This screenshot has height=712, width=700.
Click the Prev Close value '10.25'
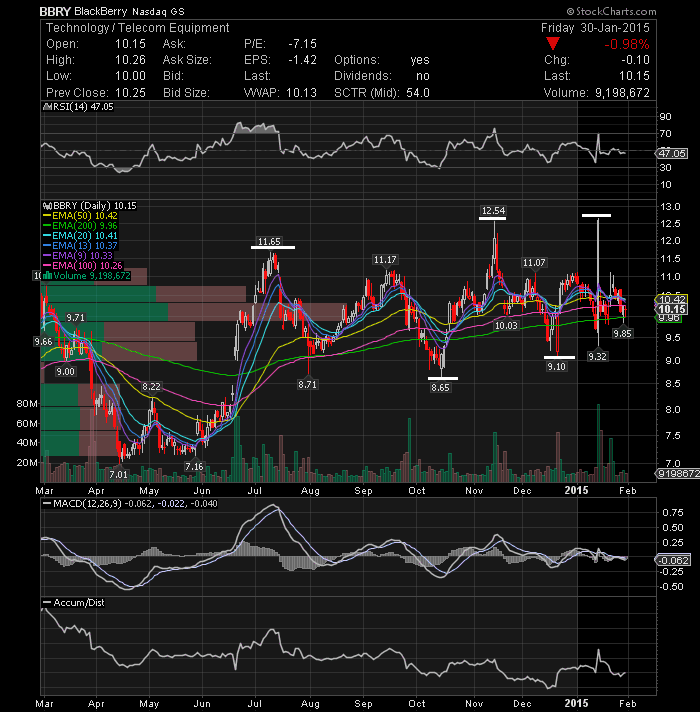coord(130,93)
